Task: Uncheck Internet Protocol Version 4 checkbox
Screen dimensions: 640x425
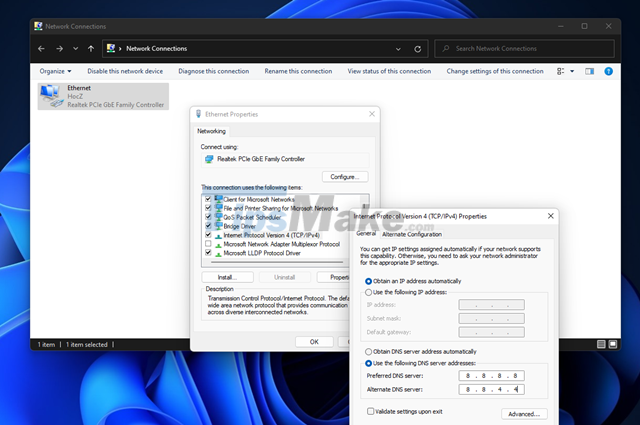Action: click(x=208, y=235)
